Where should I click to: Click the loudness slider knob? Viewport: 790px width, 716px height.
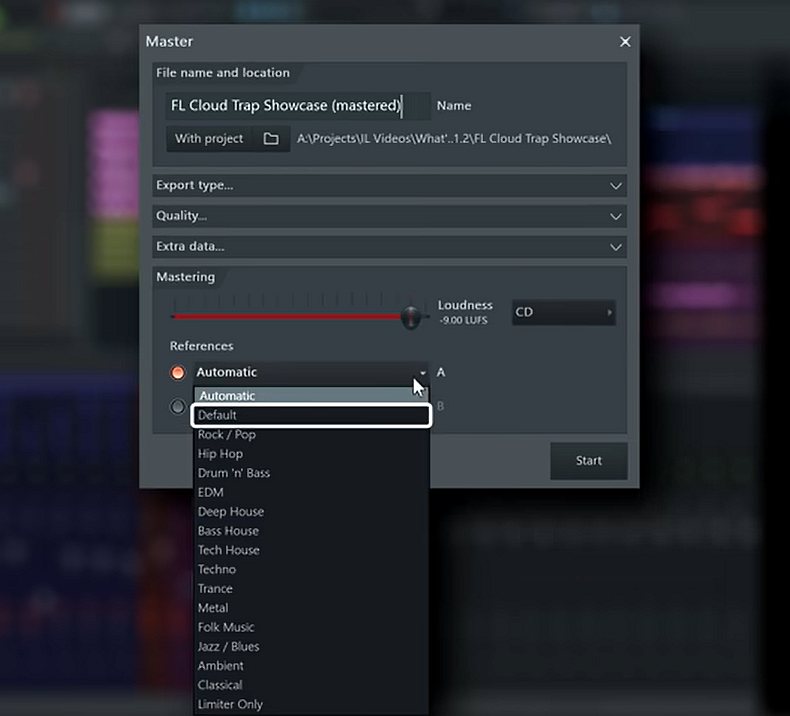[x=411, y=317]
